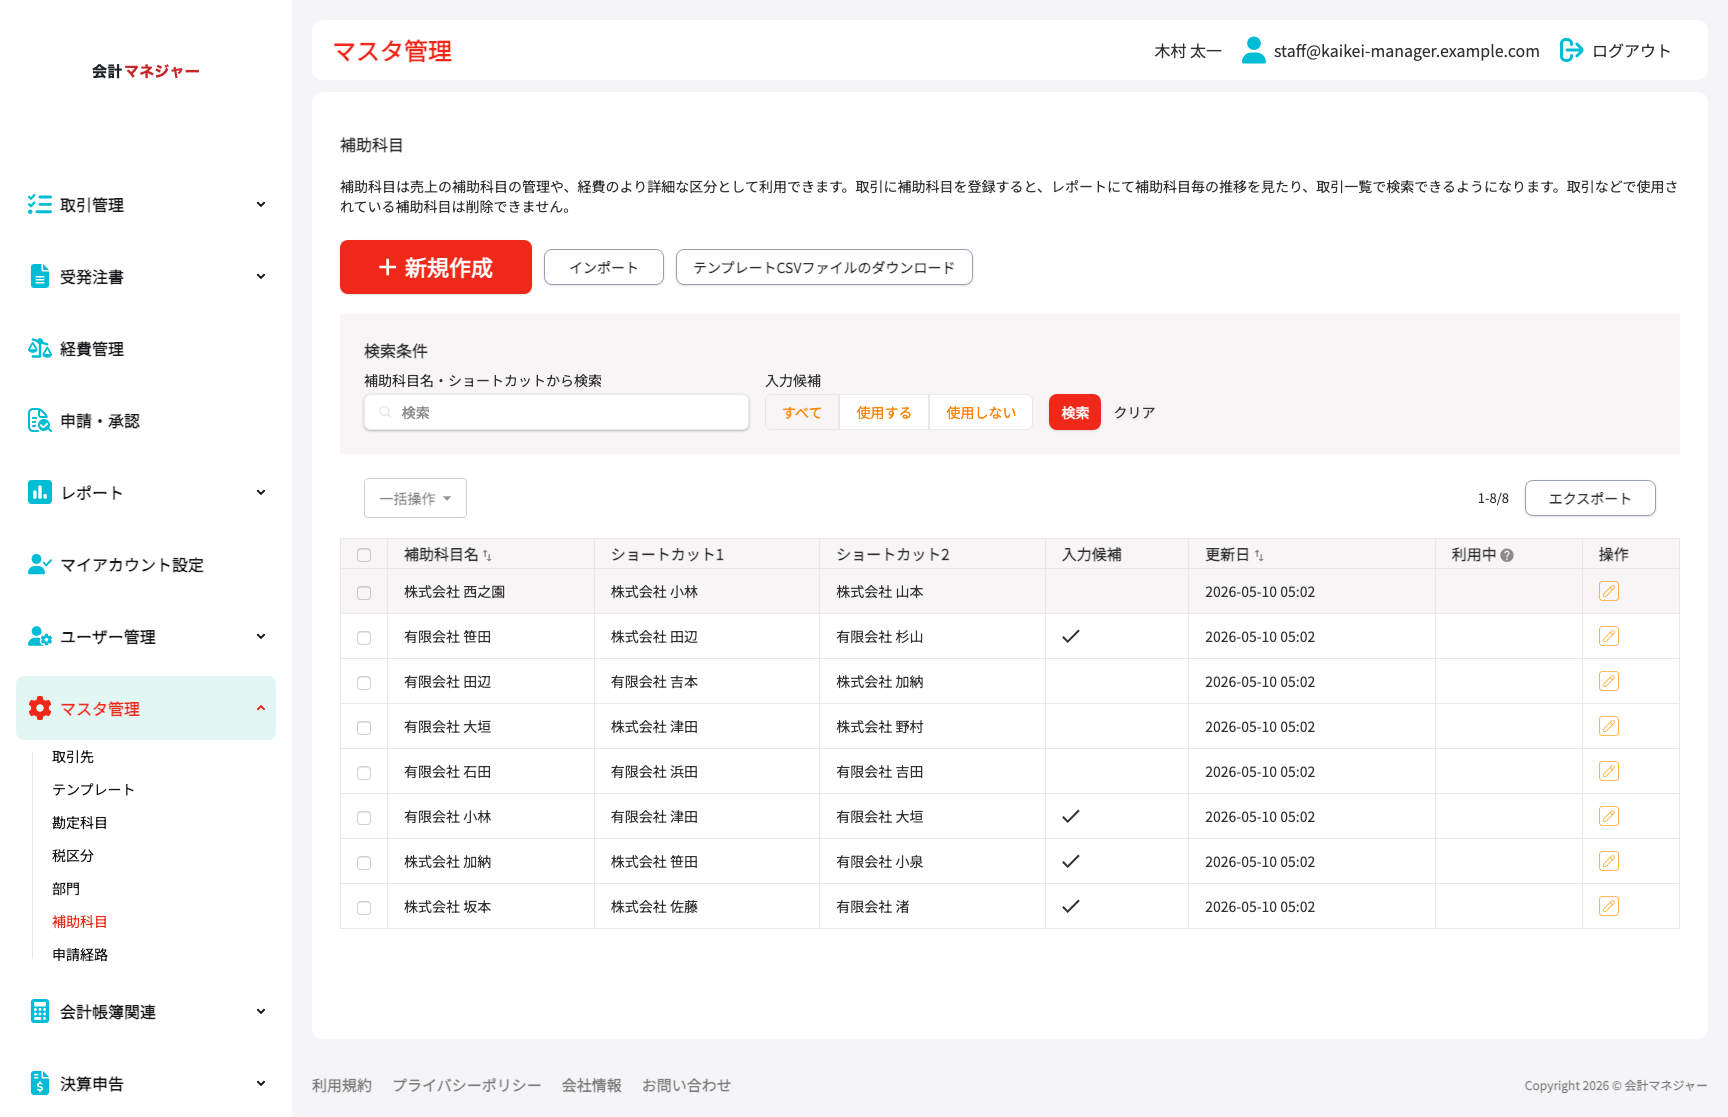Toggle the select-all header checkbox
This screenshot has height=1117, width=1728.
point(364,556)
